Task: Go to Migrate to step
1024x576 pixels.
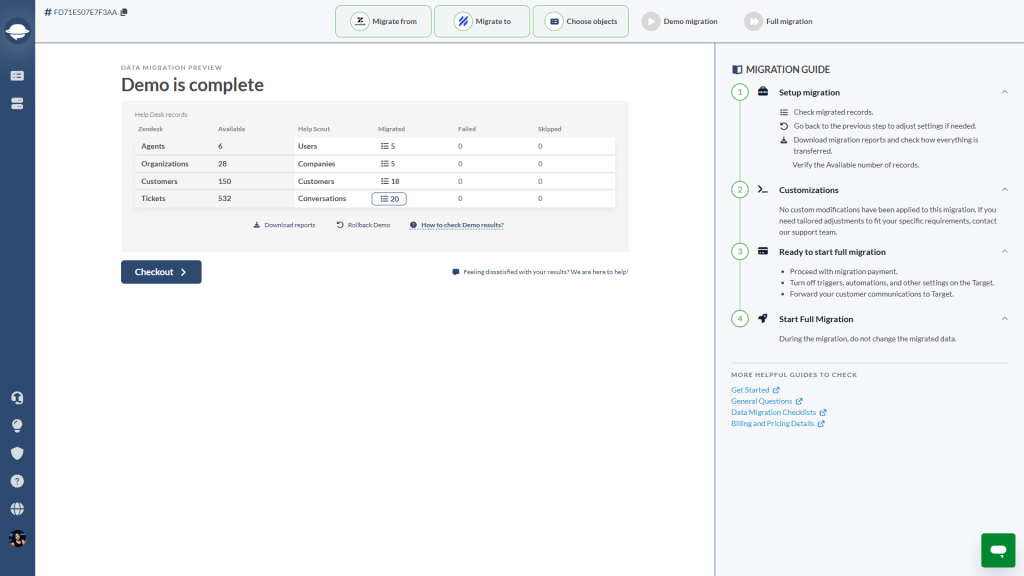Action: pyautogui.click(x=482, y=22)
